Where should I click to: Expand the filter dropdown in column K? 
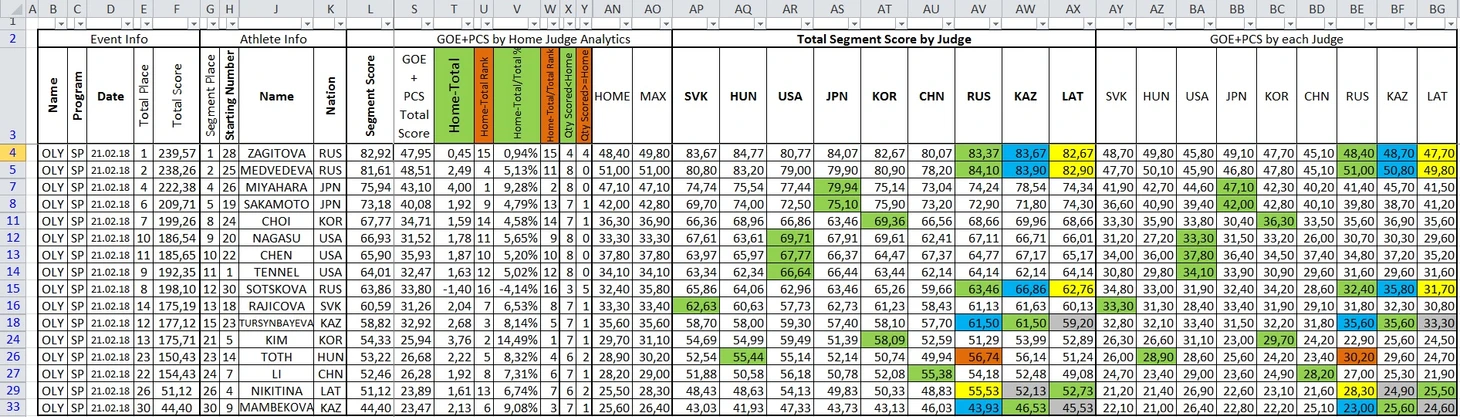339,23
